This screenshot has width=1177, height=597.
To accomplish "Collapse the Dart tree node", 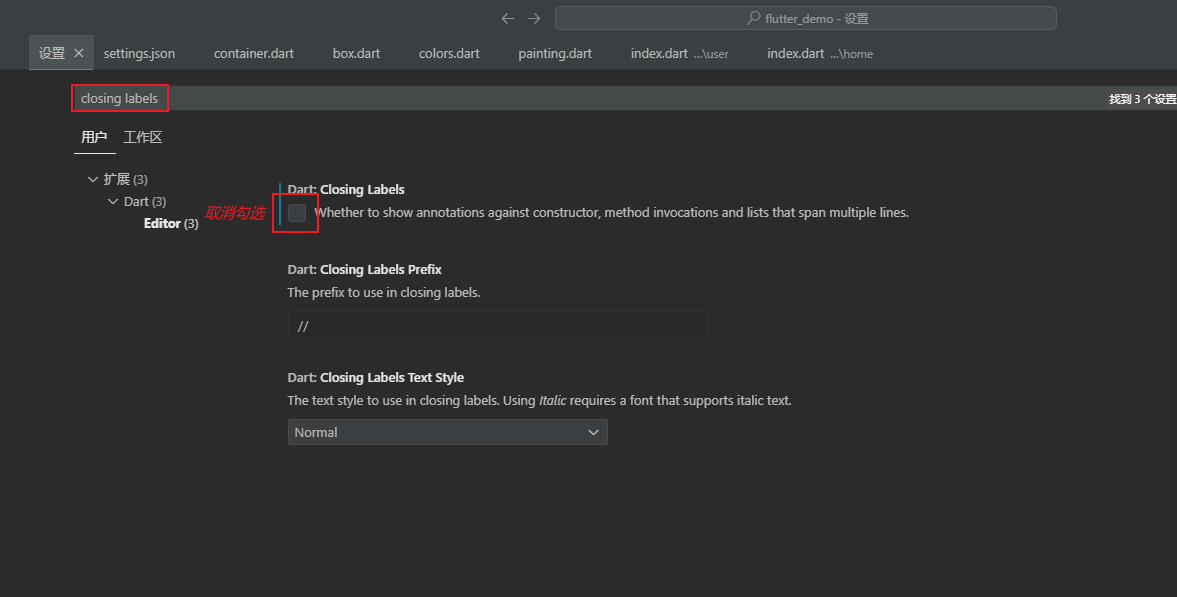I will tap(113, 201).
